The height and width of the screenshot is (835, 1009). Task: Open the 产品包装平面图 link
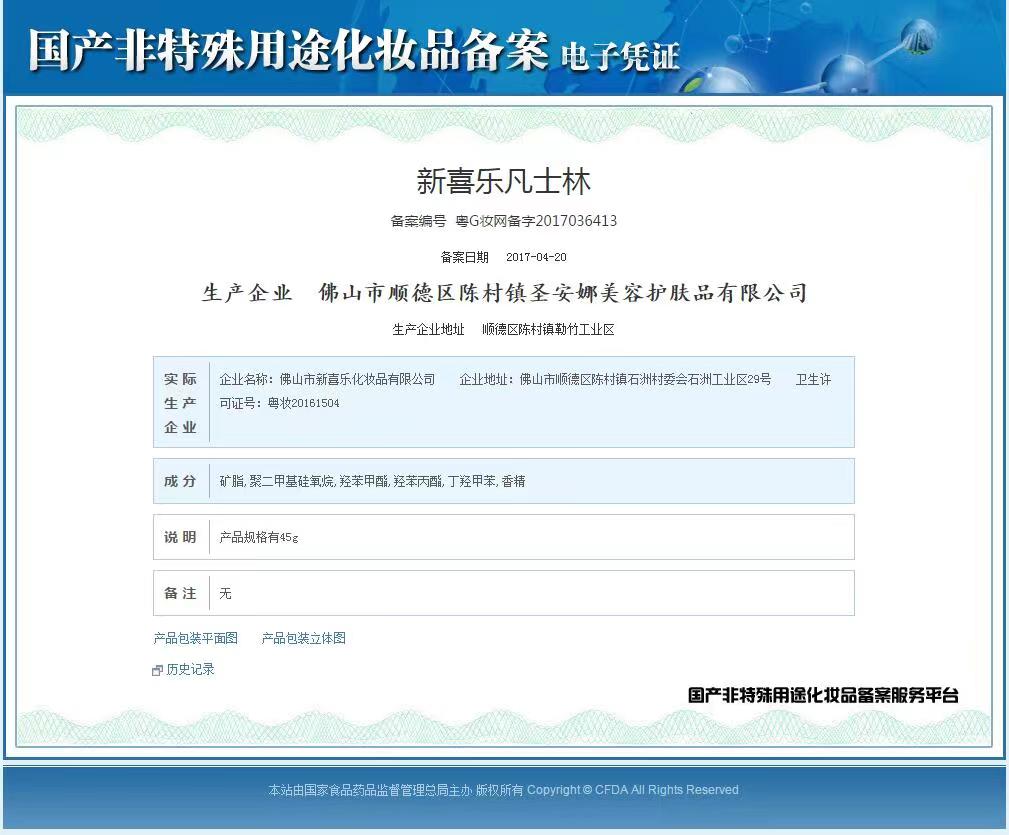pos(196,638)
